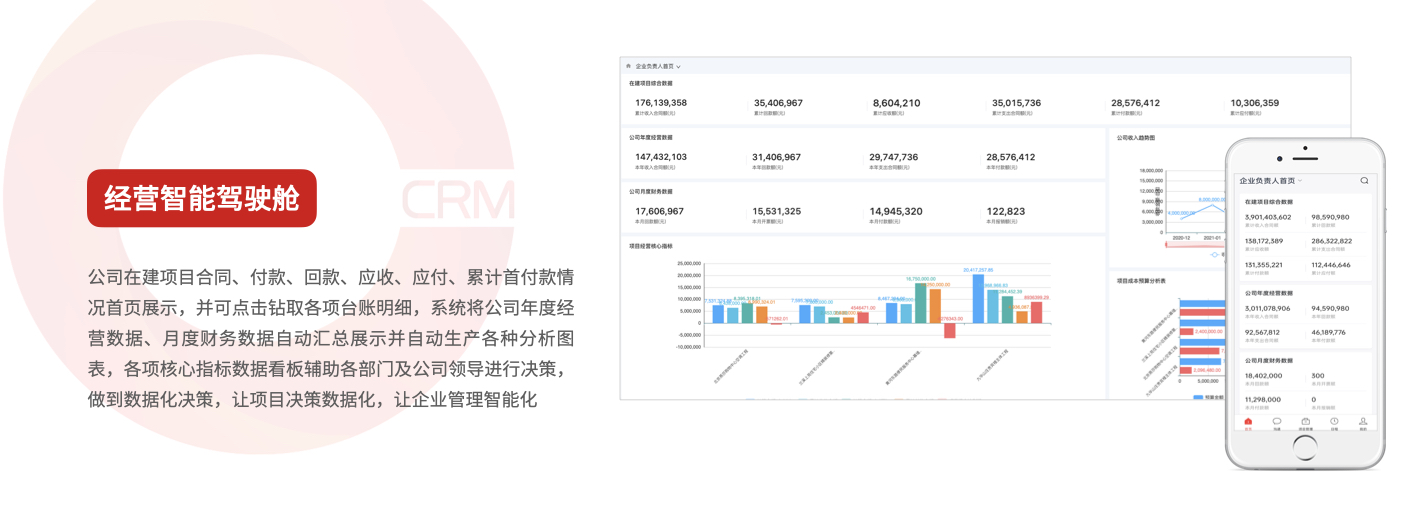Click the 公司年度经营数据 heading in desktop dashboard
This screenshot has width=1420, height=532.
pyautogui.click(x=650, y=137)
